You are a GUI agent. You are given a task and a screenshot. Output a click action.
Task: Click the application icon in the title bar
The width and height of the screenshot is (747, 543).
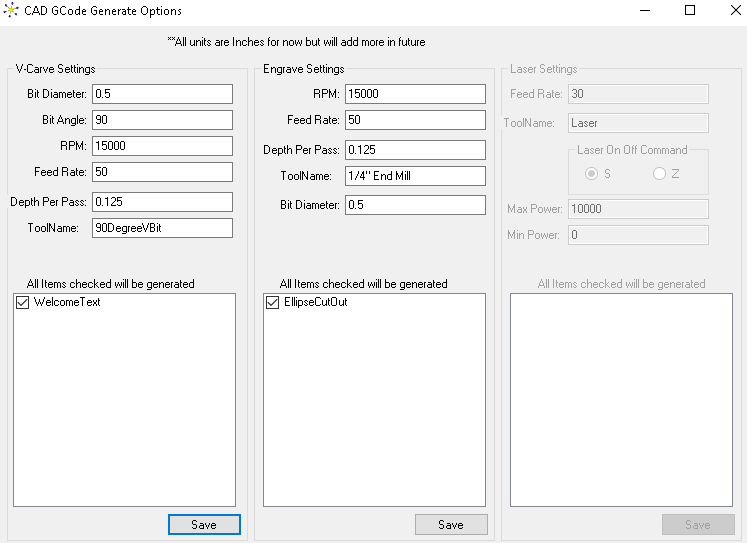coord(10,10)
